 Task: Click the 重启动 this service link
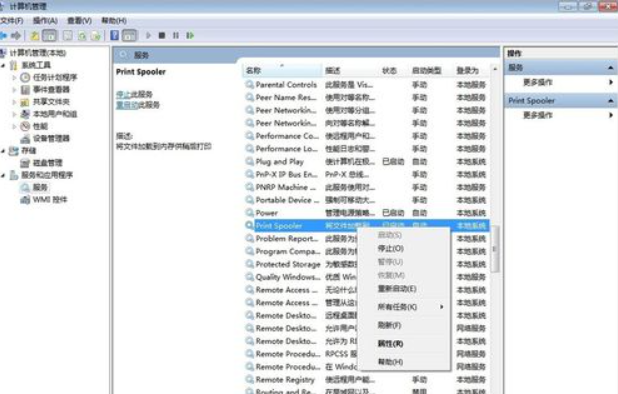tap(127, 105)
